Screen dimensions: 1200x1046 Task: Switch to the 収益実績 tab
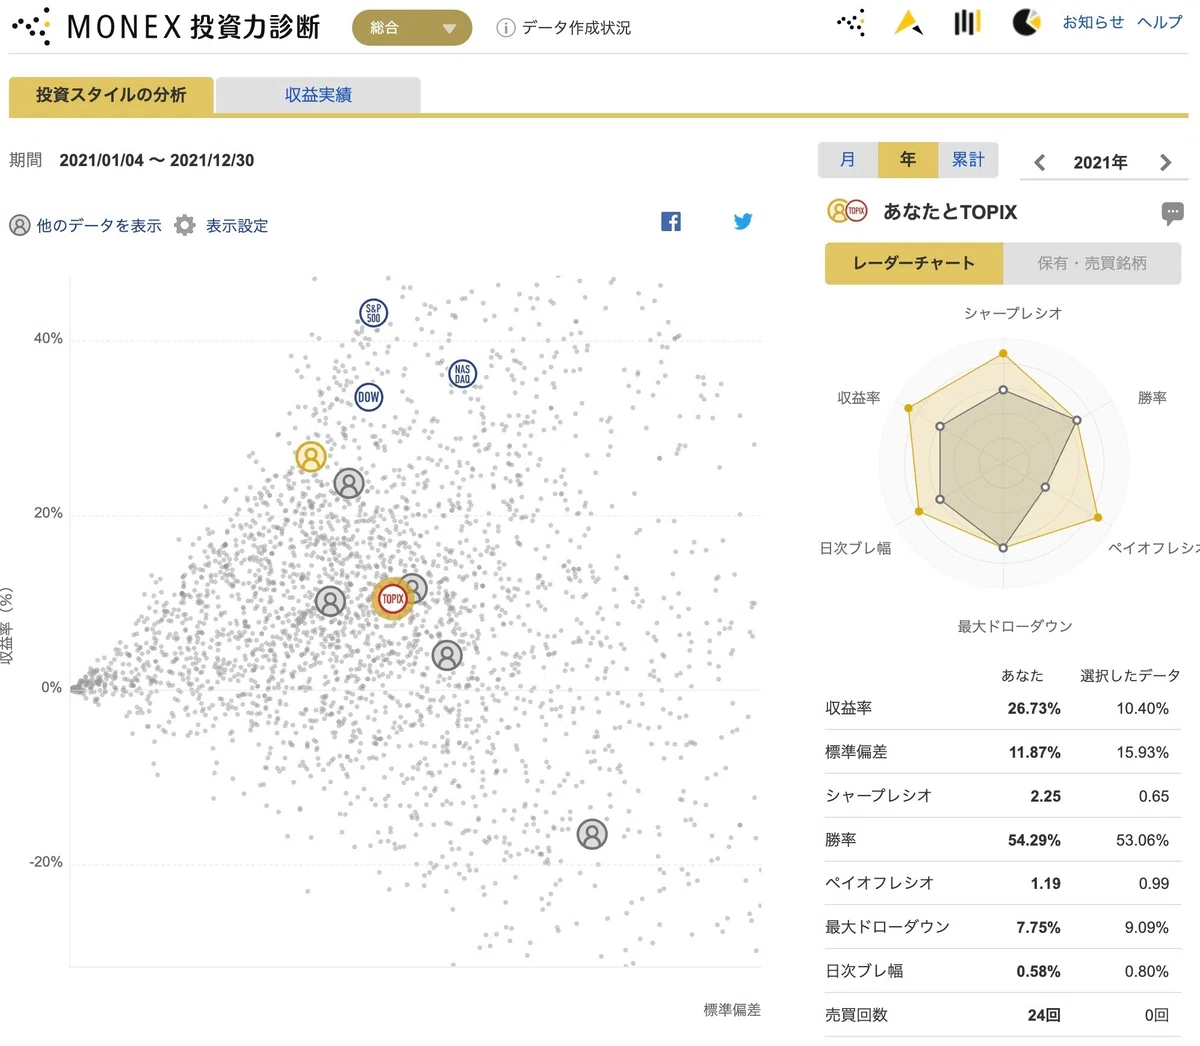[318, 95]
